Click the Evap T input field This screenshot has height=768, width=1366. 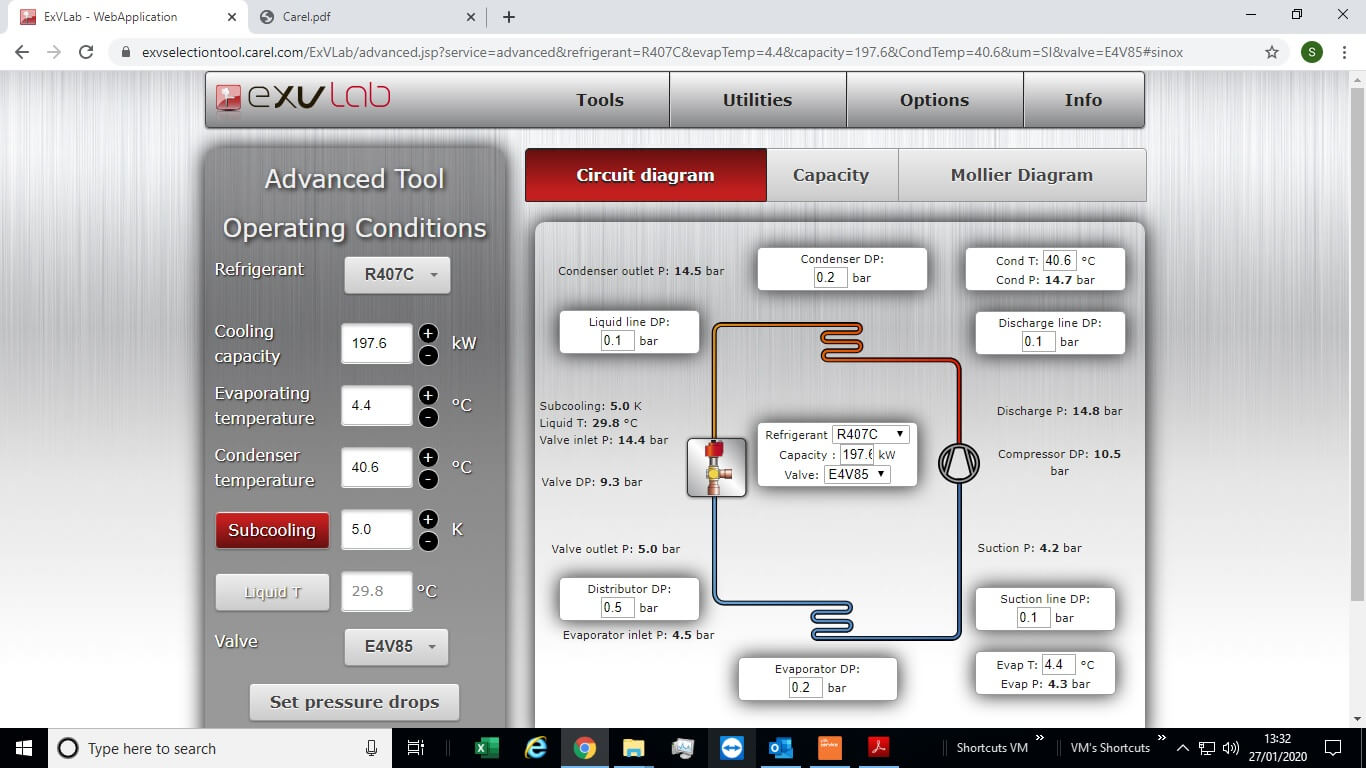(1058, 665)
